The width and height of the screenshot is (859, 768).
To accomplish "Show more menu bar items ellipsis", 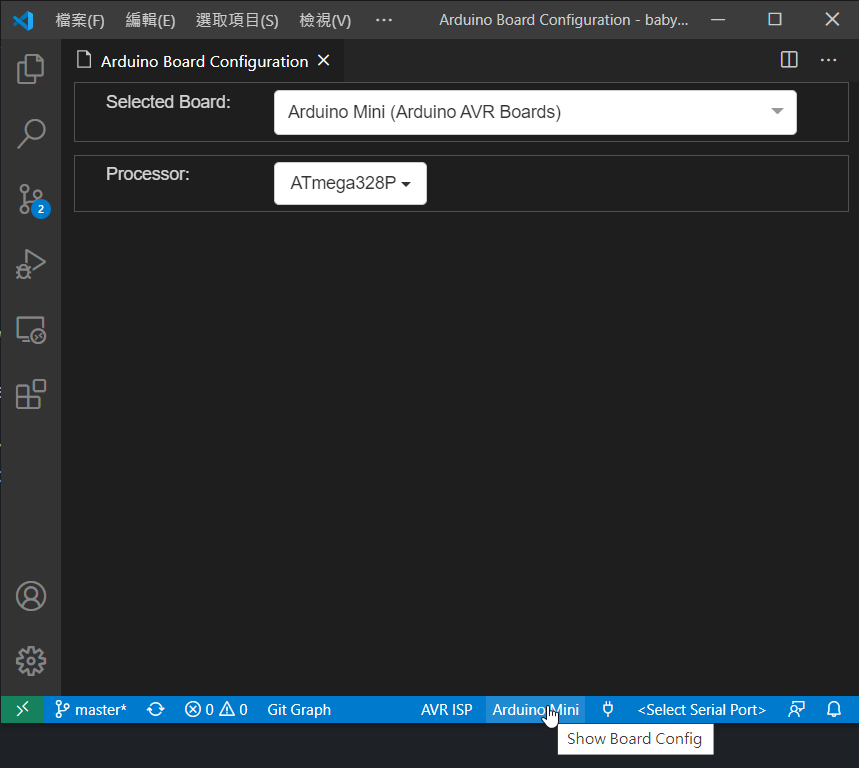I will [x=383, y=20].
